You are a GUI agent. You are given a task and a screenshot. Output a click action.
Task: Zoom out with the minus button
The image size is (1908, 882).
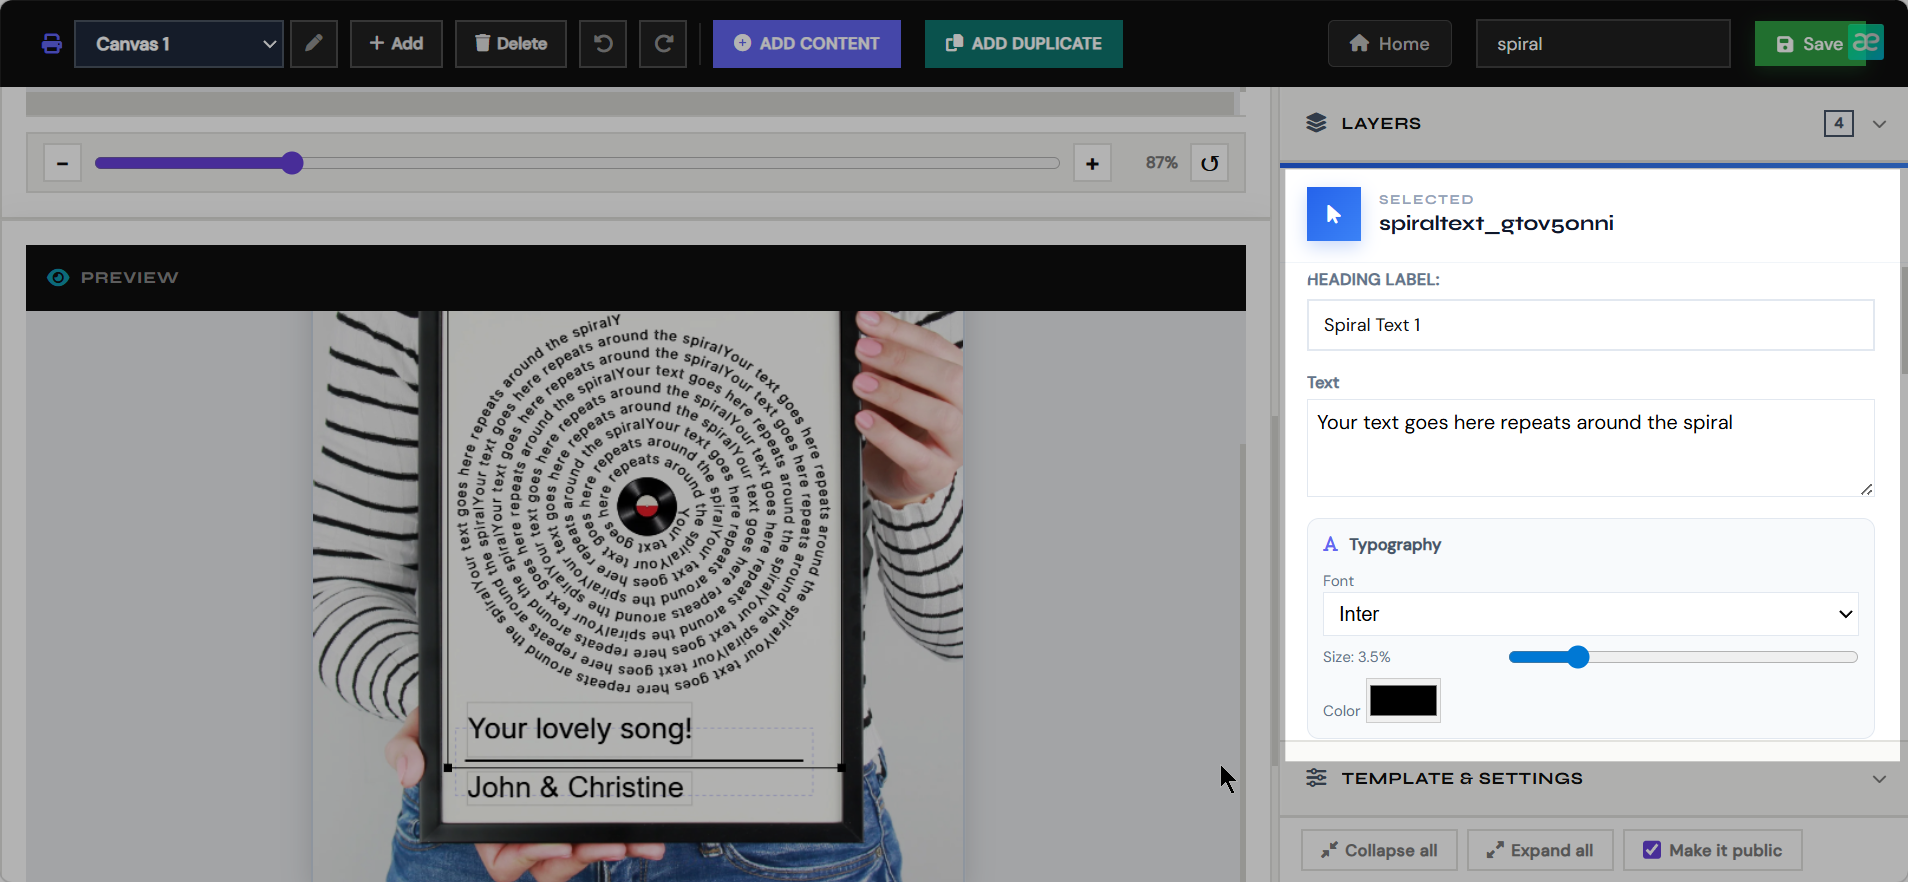(62, 163)
